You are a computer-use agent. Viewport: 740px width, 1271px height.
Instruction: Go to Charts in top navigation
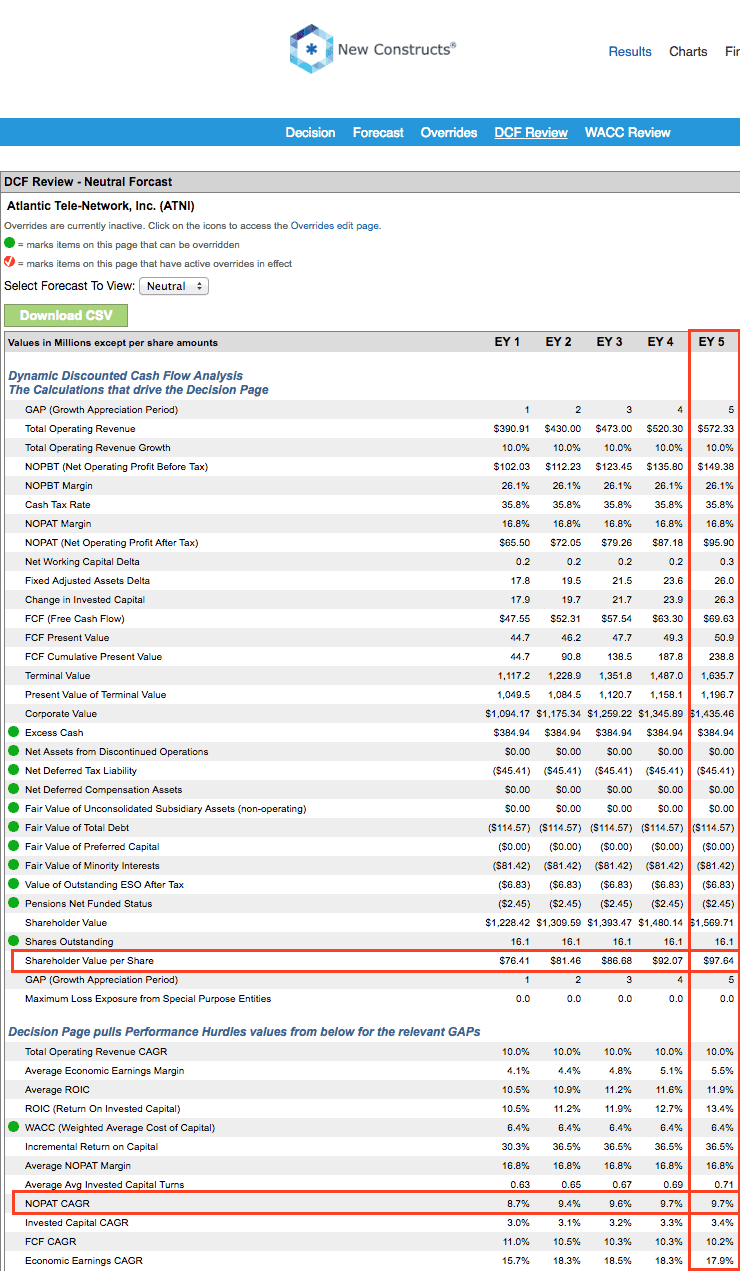688,51
